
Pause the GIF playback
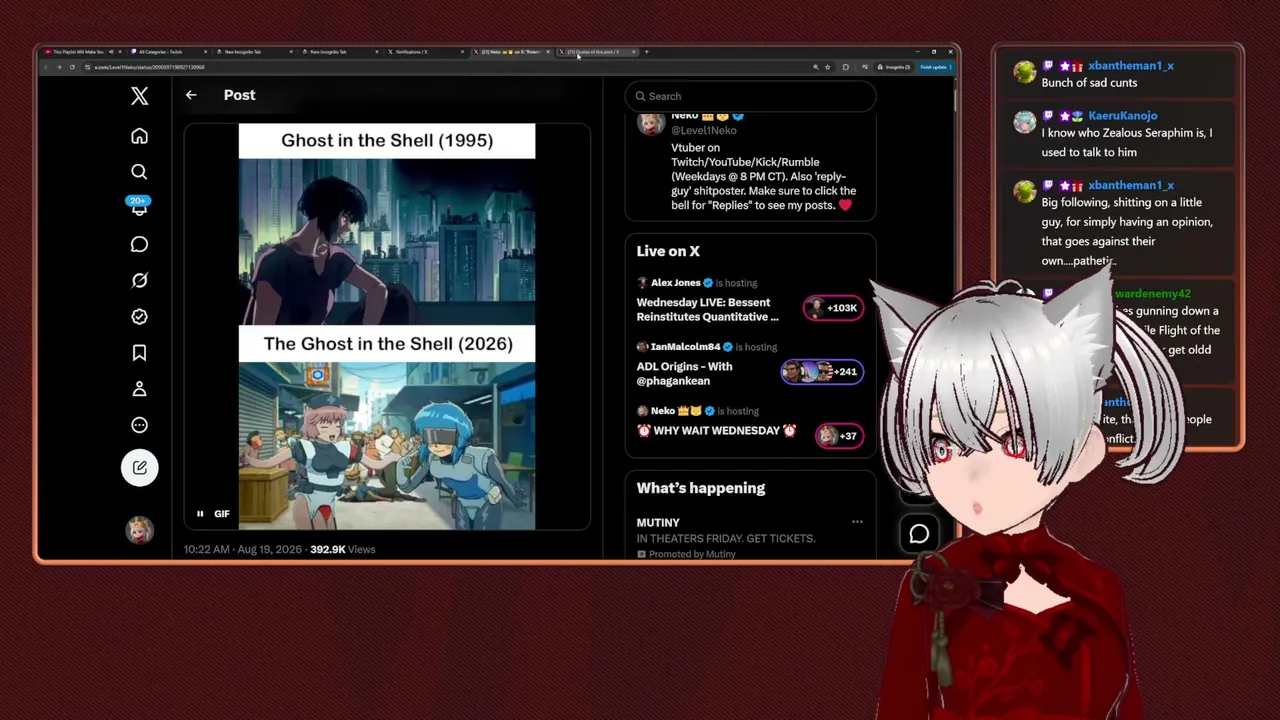pos(200,514)
